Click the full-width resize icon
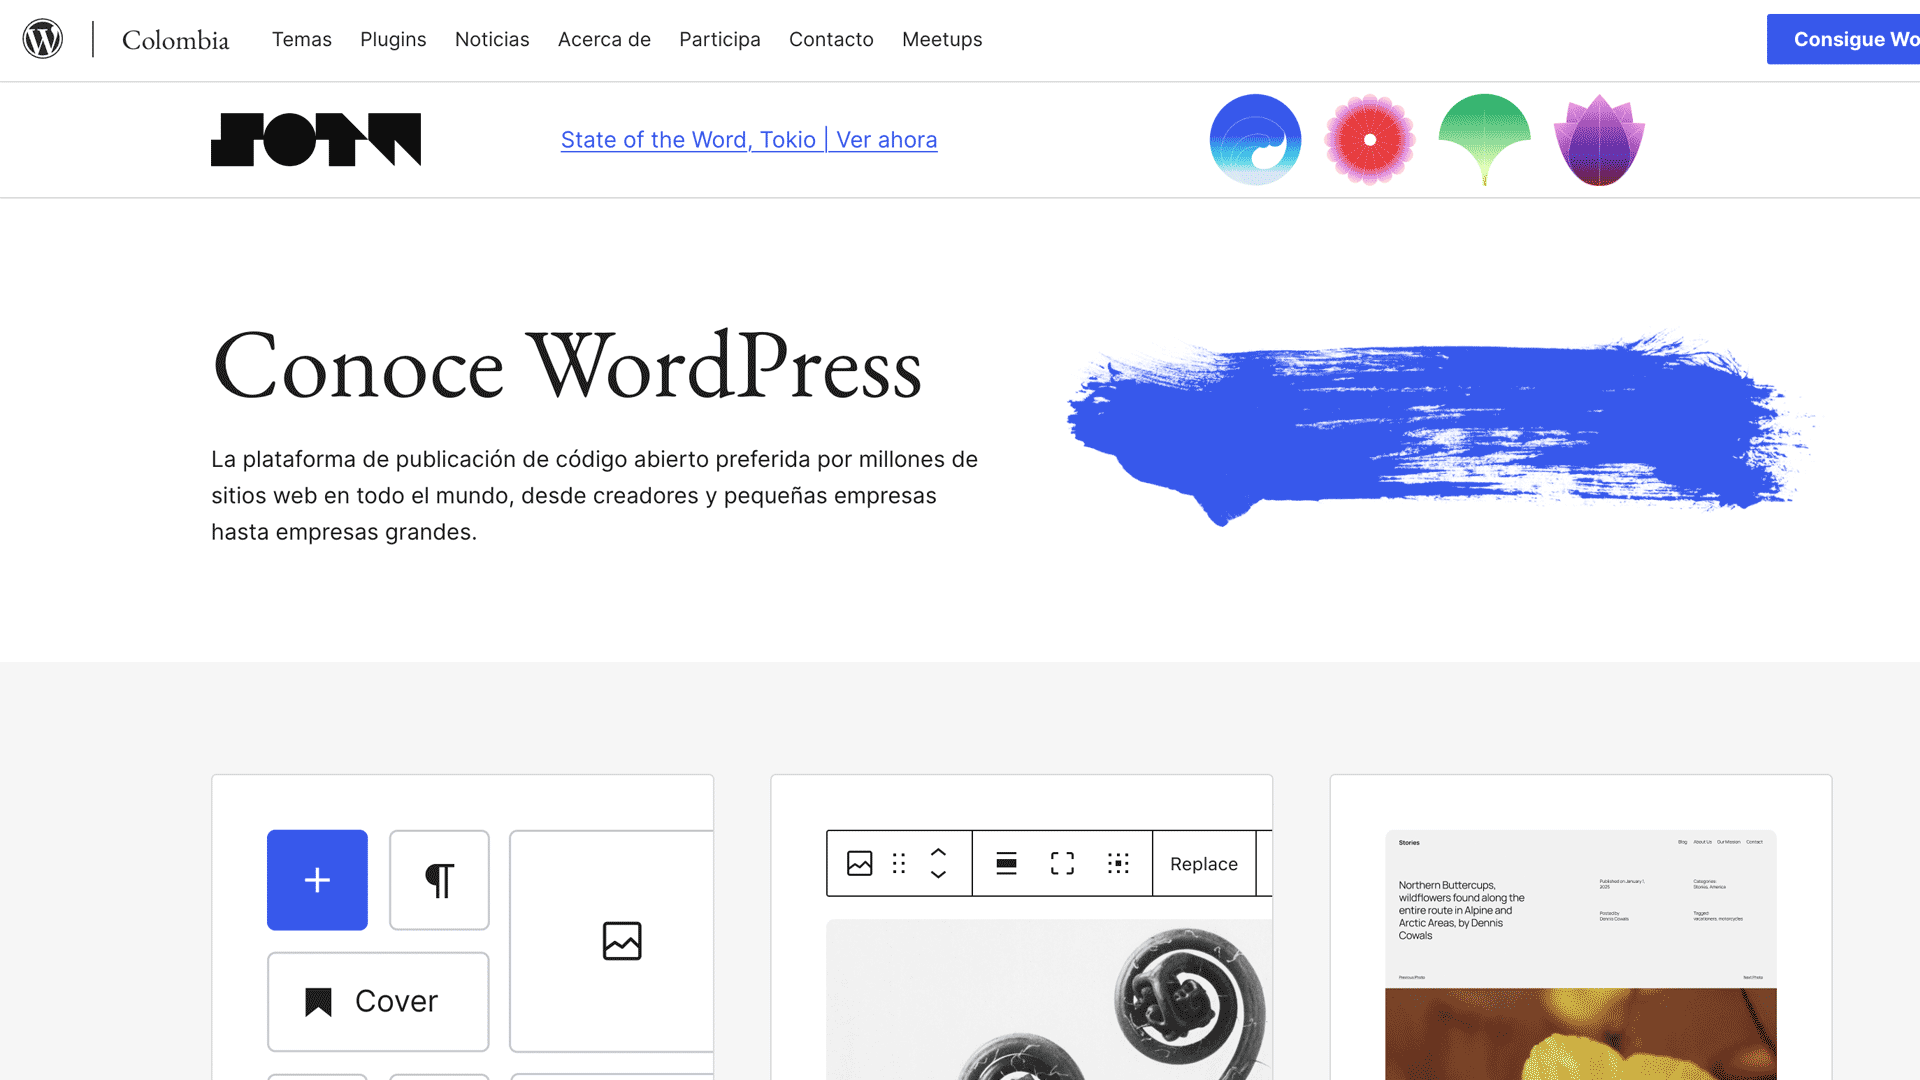 [1062, 863]
